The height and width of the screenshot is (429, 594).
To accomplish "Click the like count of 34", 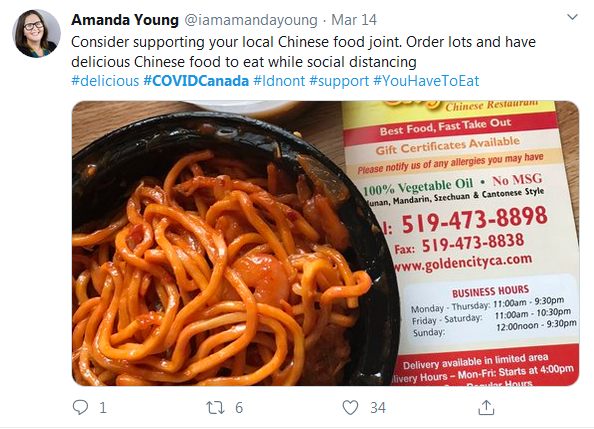I will (x=378, y=408).
